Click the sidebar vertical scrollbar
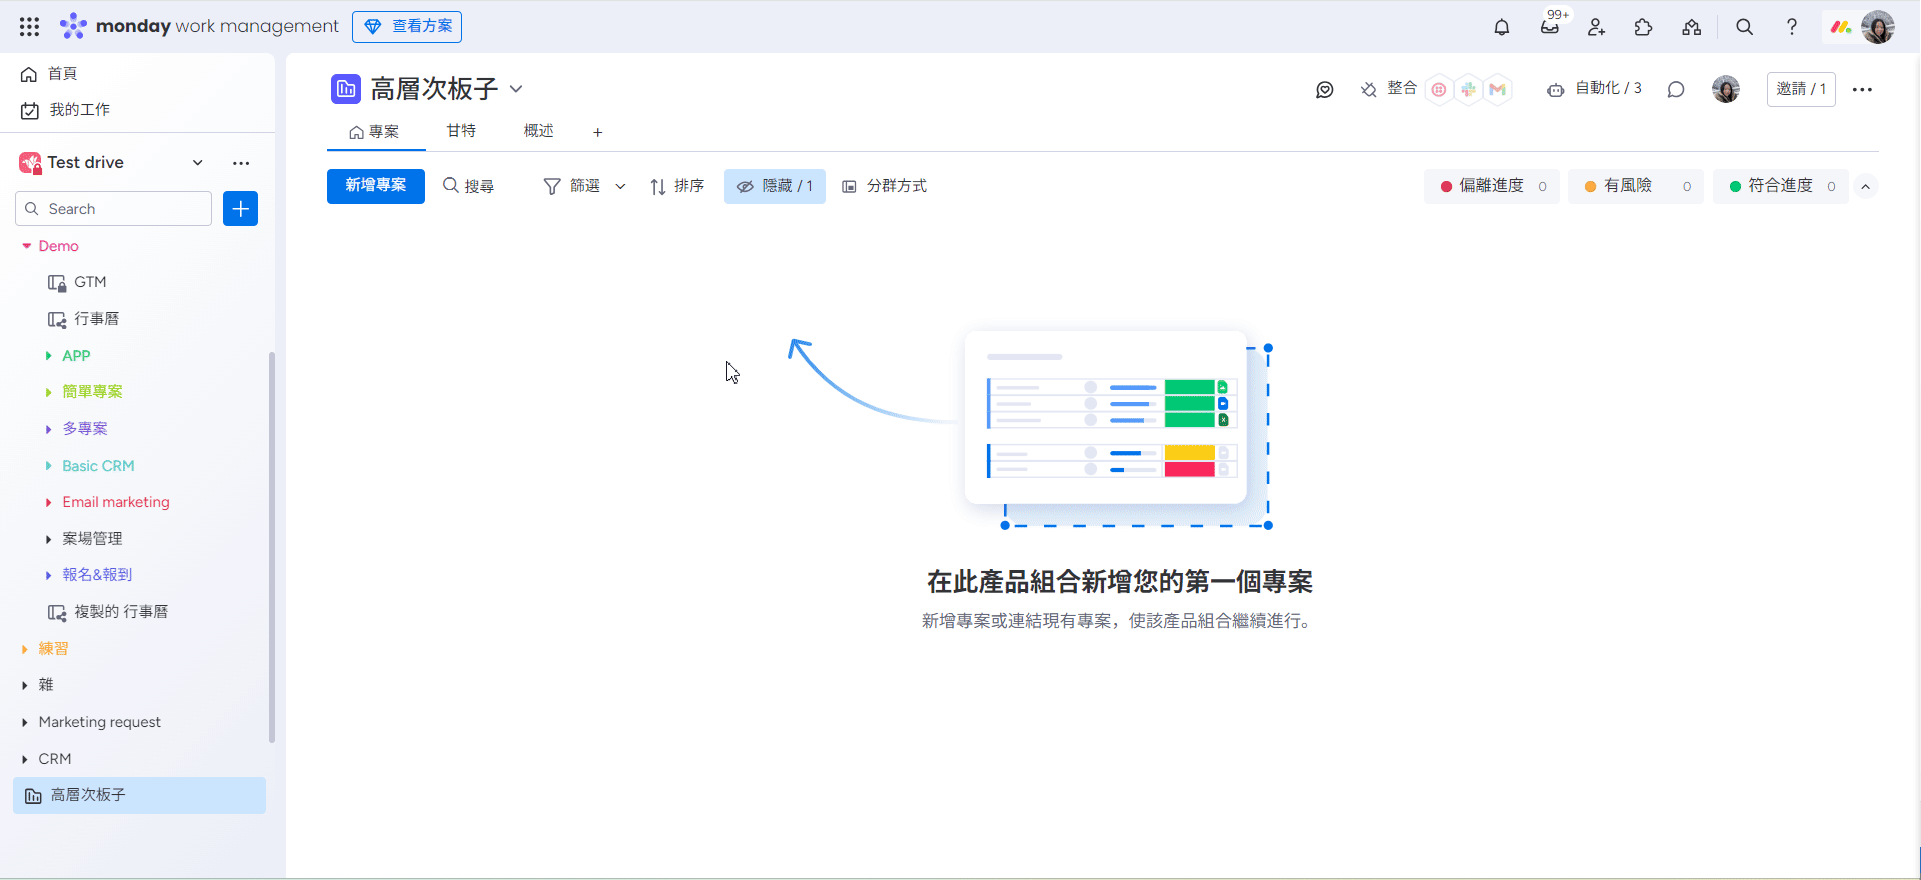The height and width of the screenshot is (880, 1921). click(x=272, y=547)
